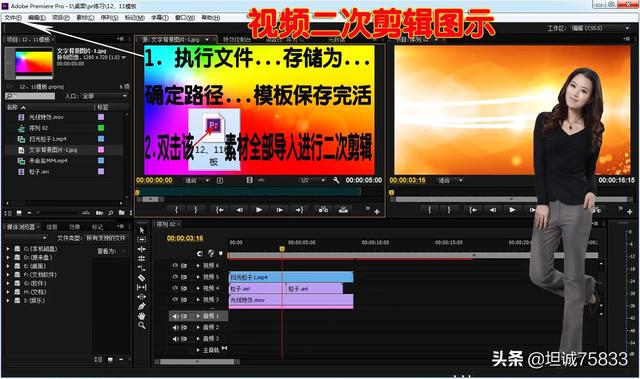Click Find magnifier icon in Project panel footer
The width and height of the screenshot is (640, 379).
pyautogui.click(x=111, y=213)
